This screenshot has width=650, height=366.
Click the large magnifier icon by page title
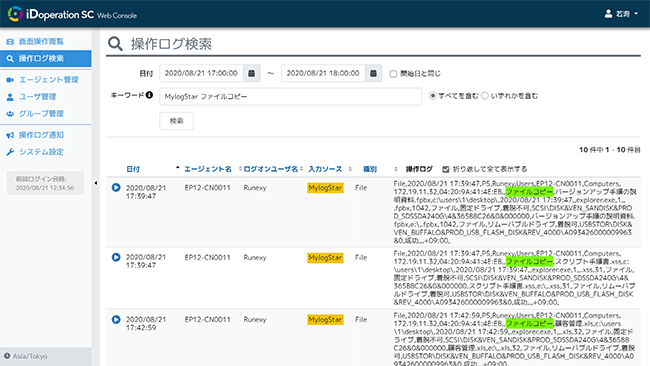coord(115,44)
